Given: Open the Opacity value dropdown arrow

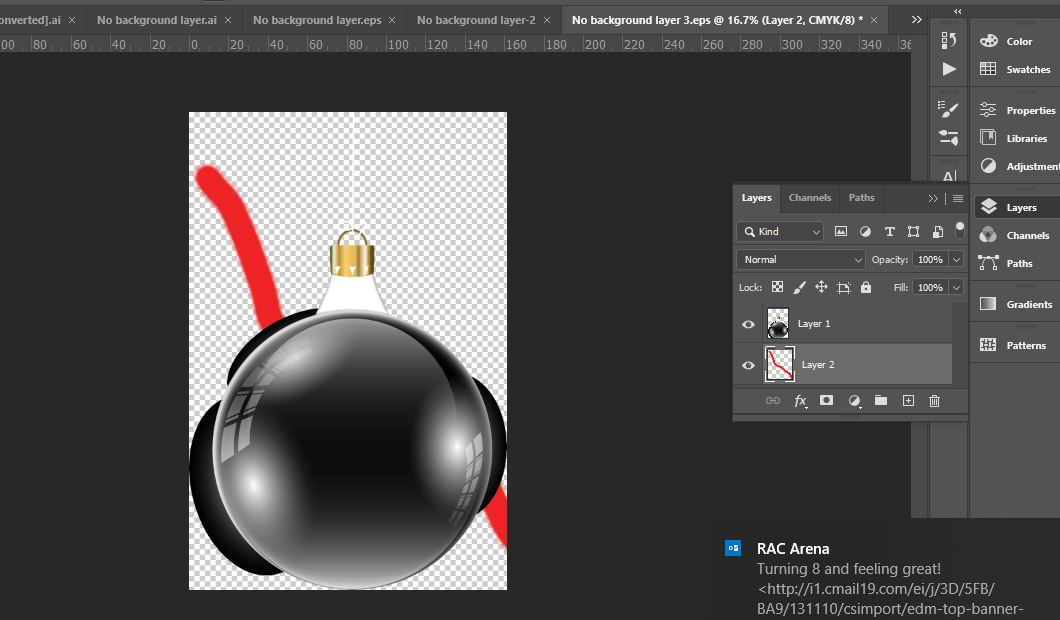Looking at the screenshot, I should [956, 259].
